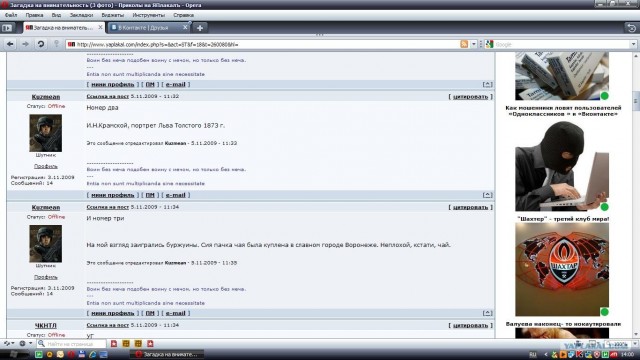Click the RSS feed icon in address bar
Viewport: 640px width, 360px height.
pyautogui.click(x=464, y=44)
